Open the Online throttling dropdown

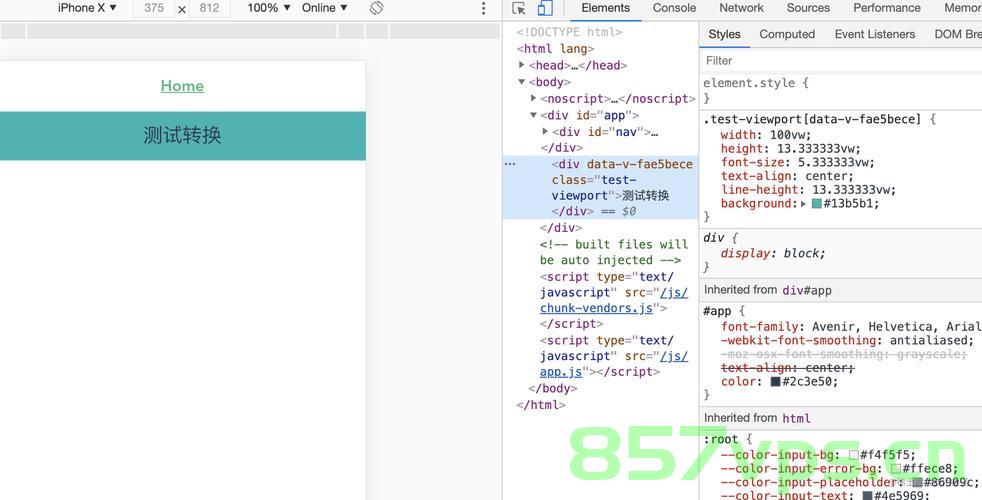click(x=324, y=8)
